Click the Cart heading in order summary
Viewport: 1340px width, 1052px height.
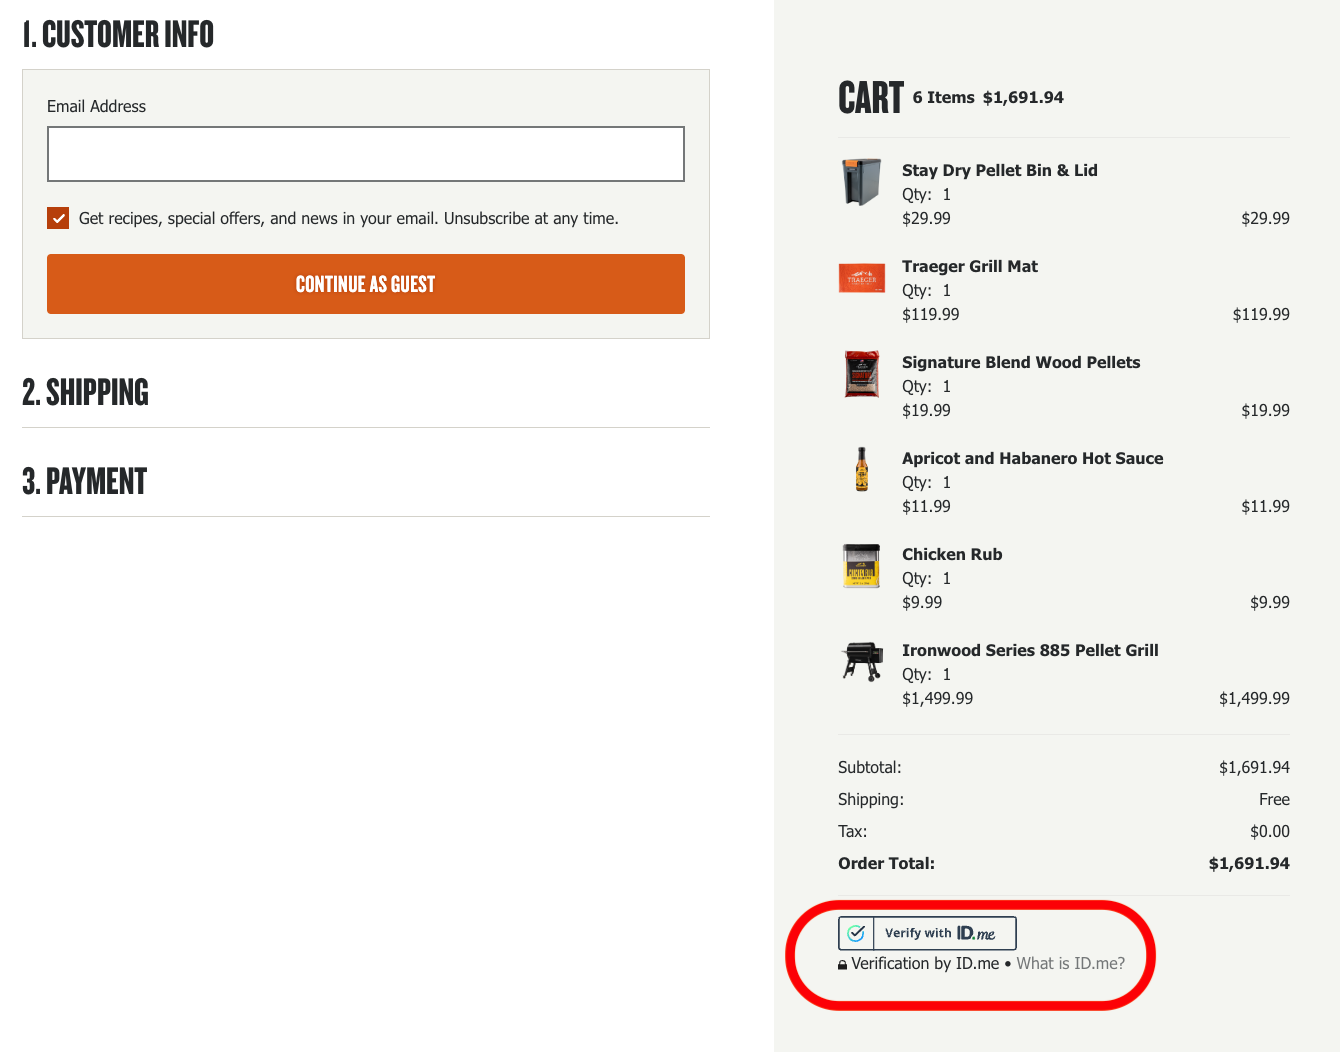point(870,98)
